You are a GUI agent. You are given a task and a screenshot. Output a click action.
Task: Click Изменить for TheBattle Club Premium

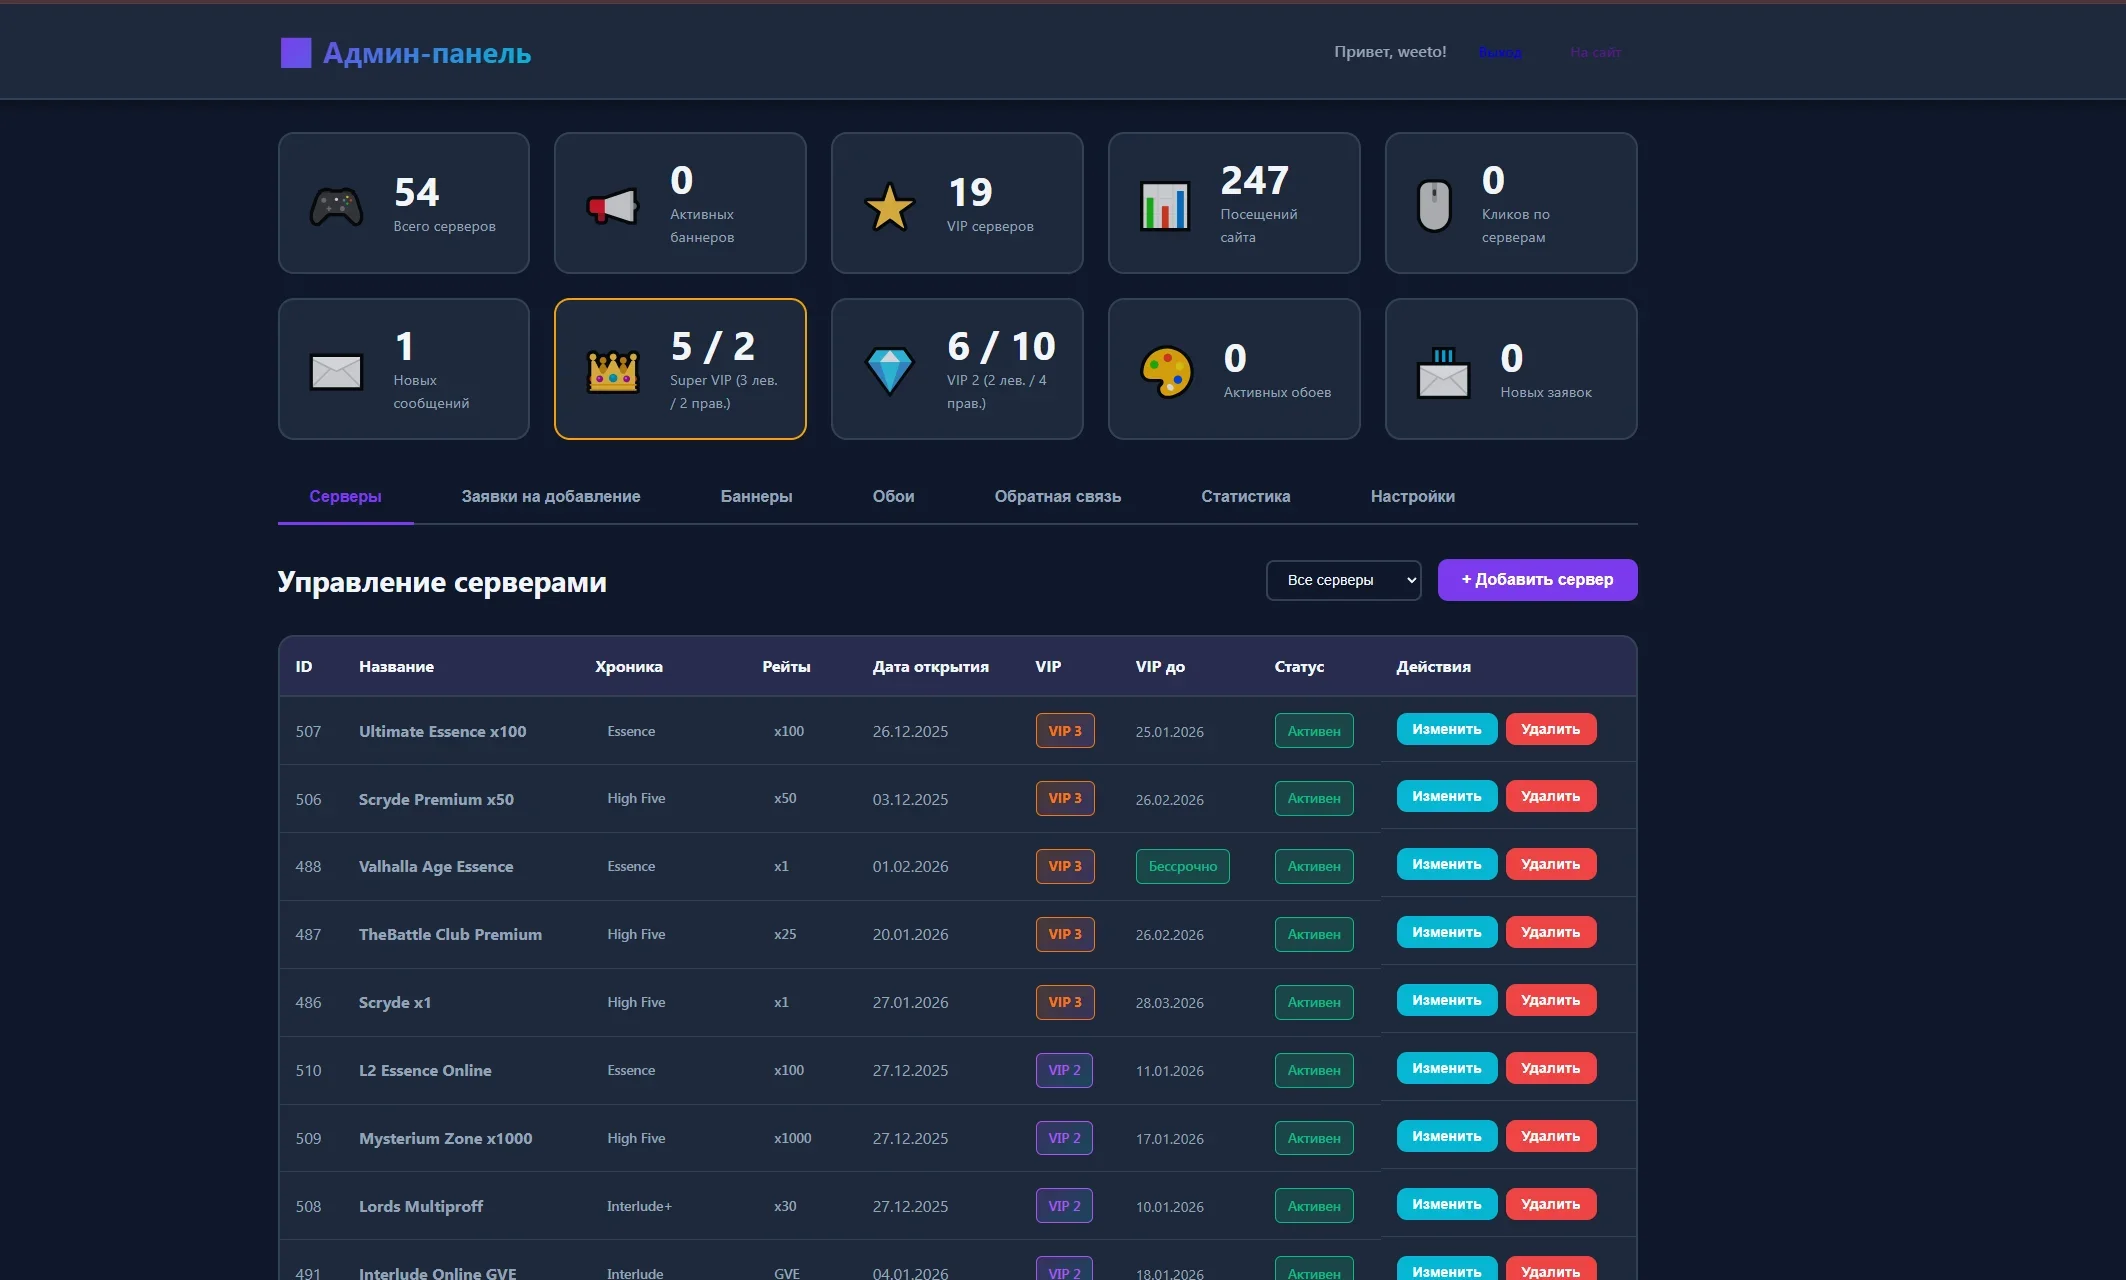click(x=1446, y=932)
